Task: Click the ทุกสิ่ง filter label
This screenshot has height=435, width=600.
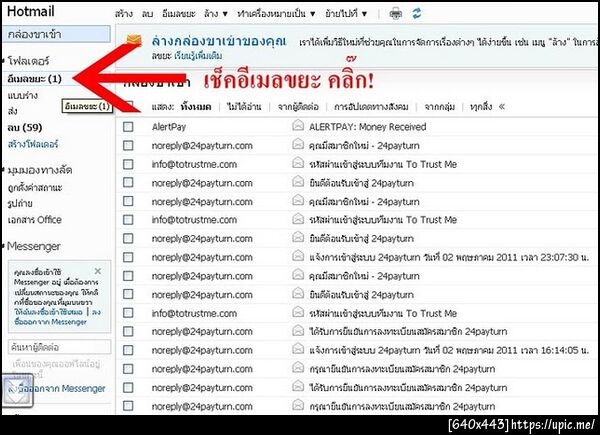Action: click(x=481, y=107)
